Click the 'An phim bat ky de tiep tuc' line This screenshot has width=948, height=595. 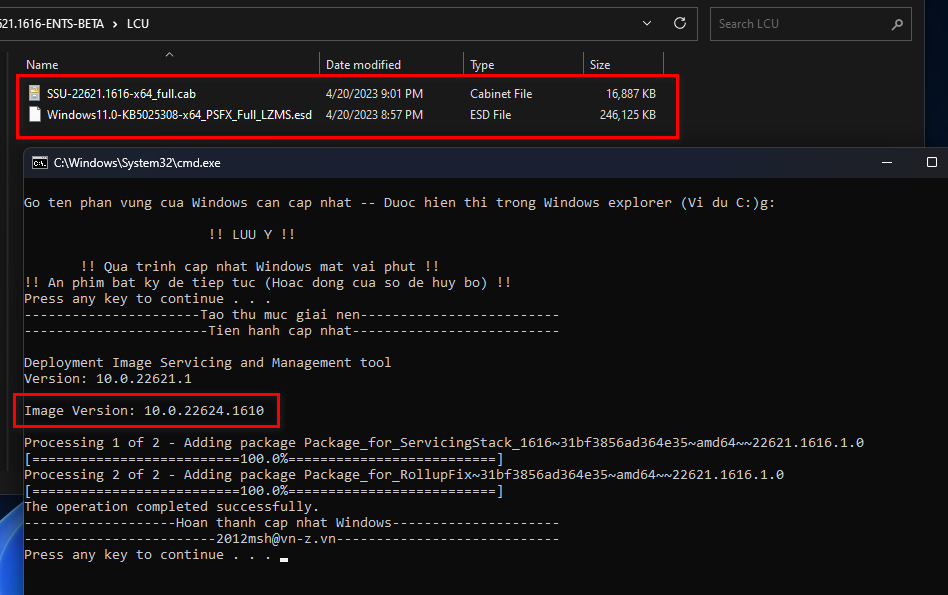point(267,282)
